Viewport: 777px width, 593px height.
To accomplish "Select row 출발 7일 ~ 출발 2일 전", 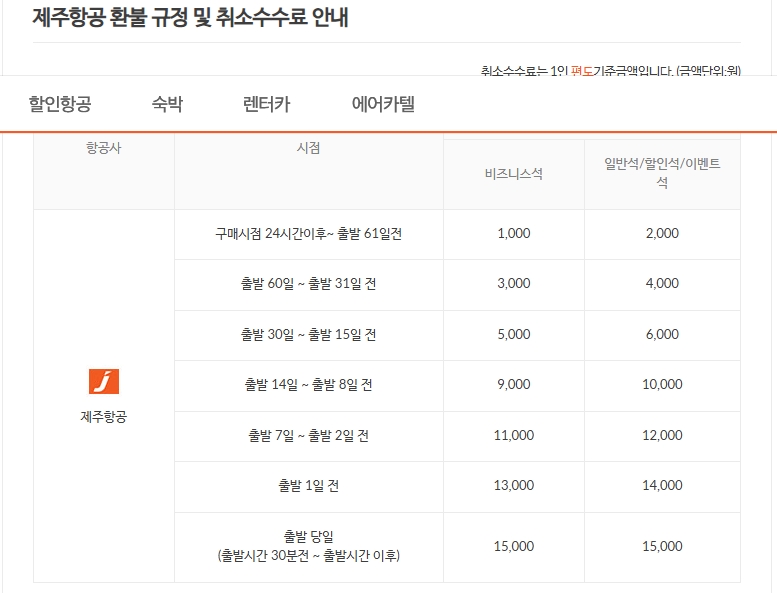I will 308,435.
